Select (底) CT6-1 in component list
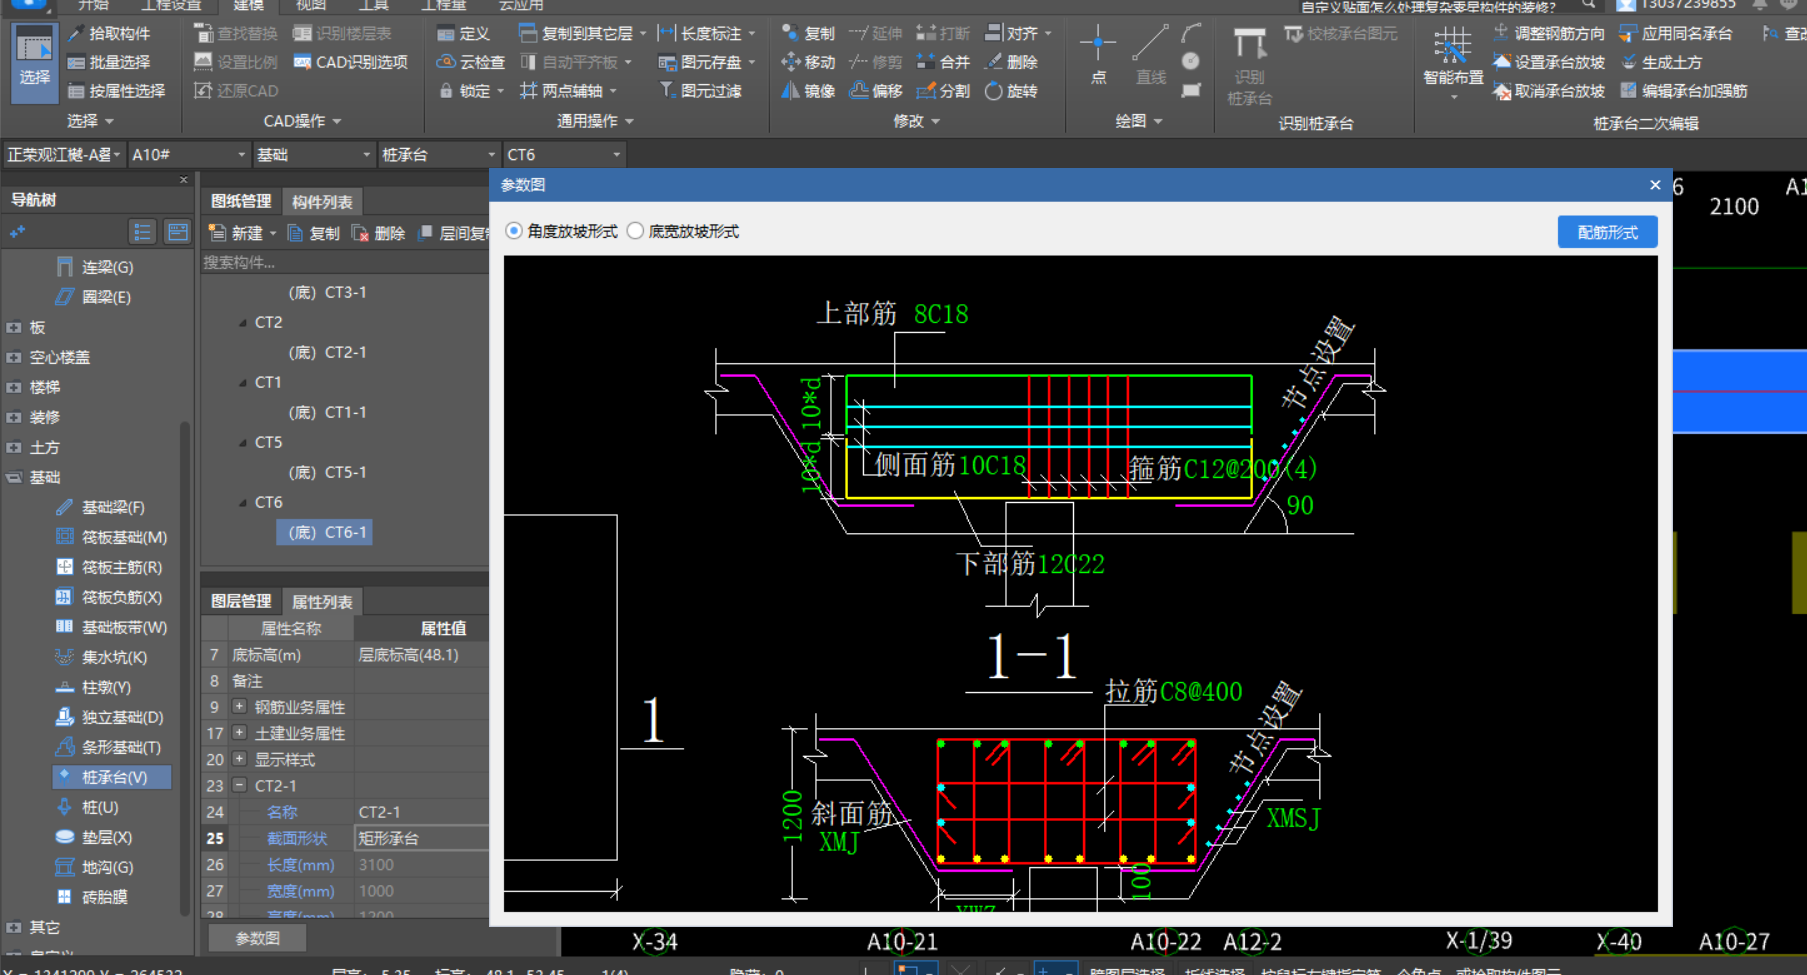This screenshot has height=975, width=1807. (326, 532)
